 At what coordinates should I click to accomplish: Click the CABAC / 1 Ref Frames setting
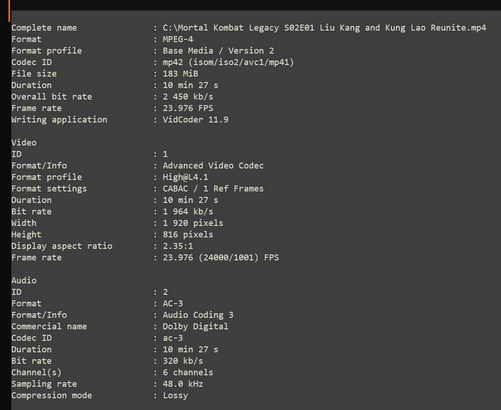pos(213,189)
